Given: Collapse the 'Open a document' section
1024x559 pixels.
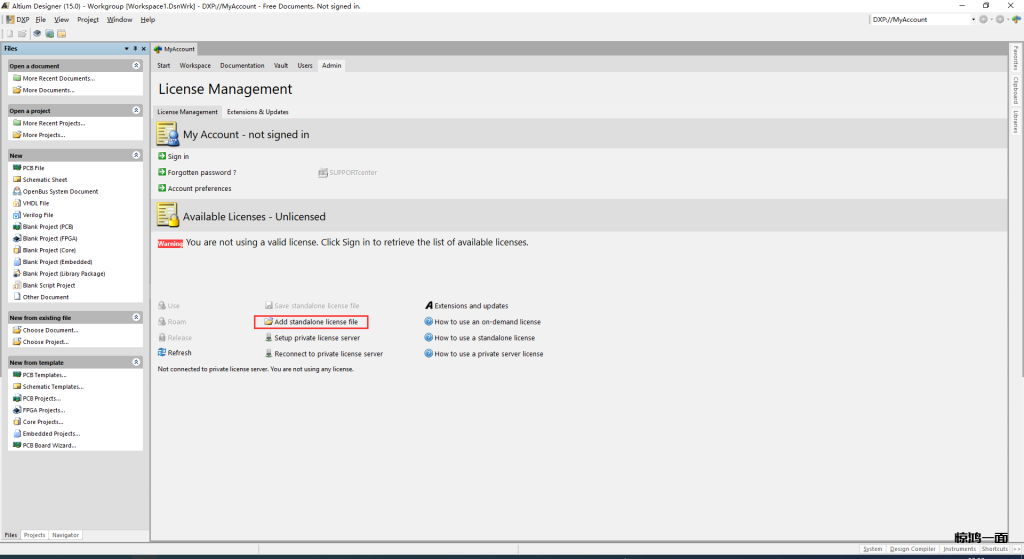Looking at the screenshot, I should [136, 66].
